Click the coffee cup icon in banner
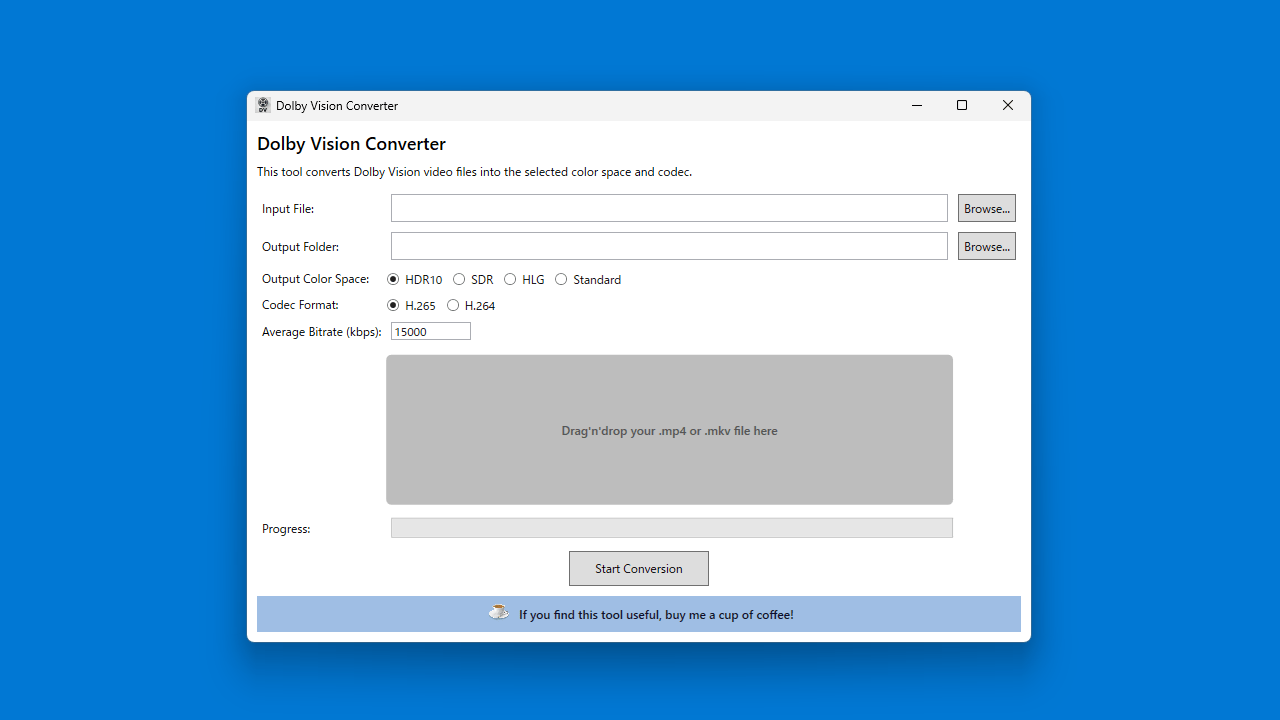Viewport: 1280px width, 720px height. pos(498,612)
